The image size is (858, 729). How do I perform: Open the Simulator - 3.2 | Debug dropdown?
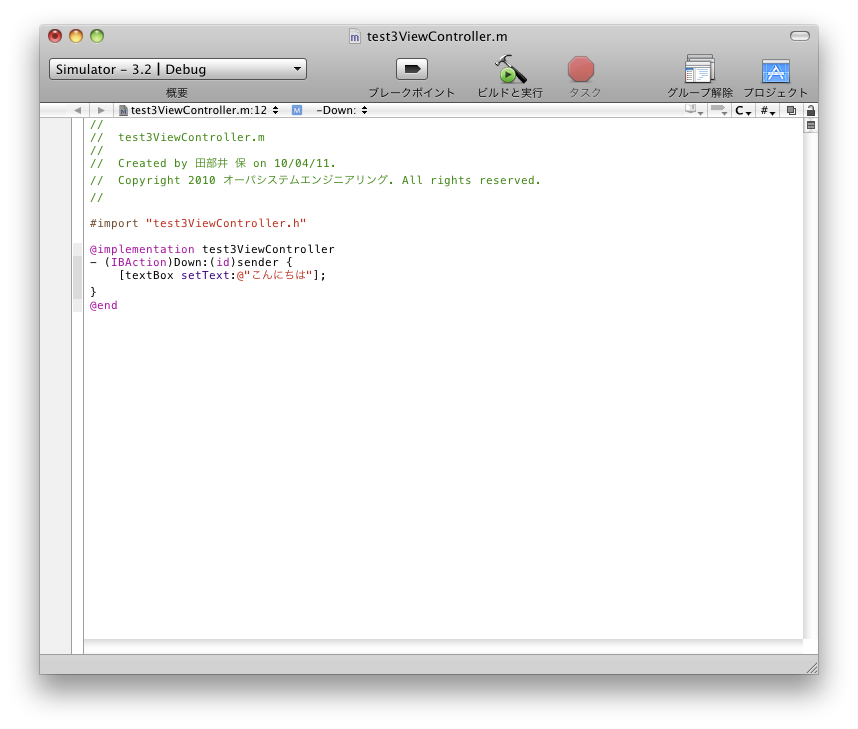tap(178, 69)
